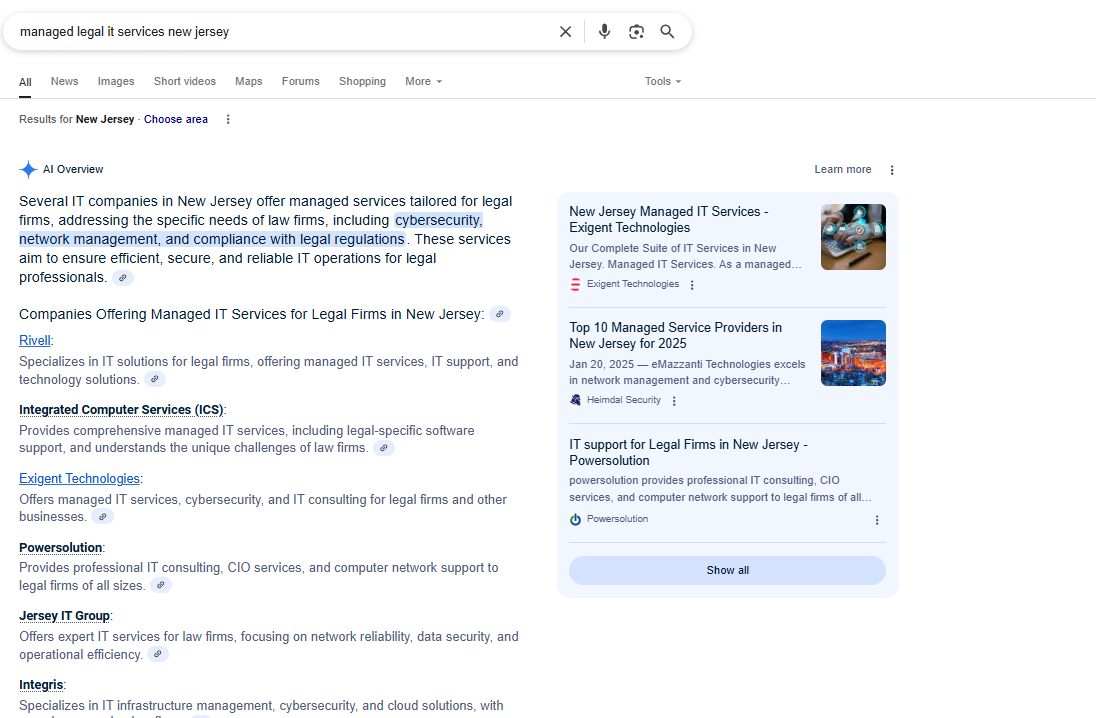
Task: Open source link icon for ICS description
Action: (384, 448)
